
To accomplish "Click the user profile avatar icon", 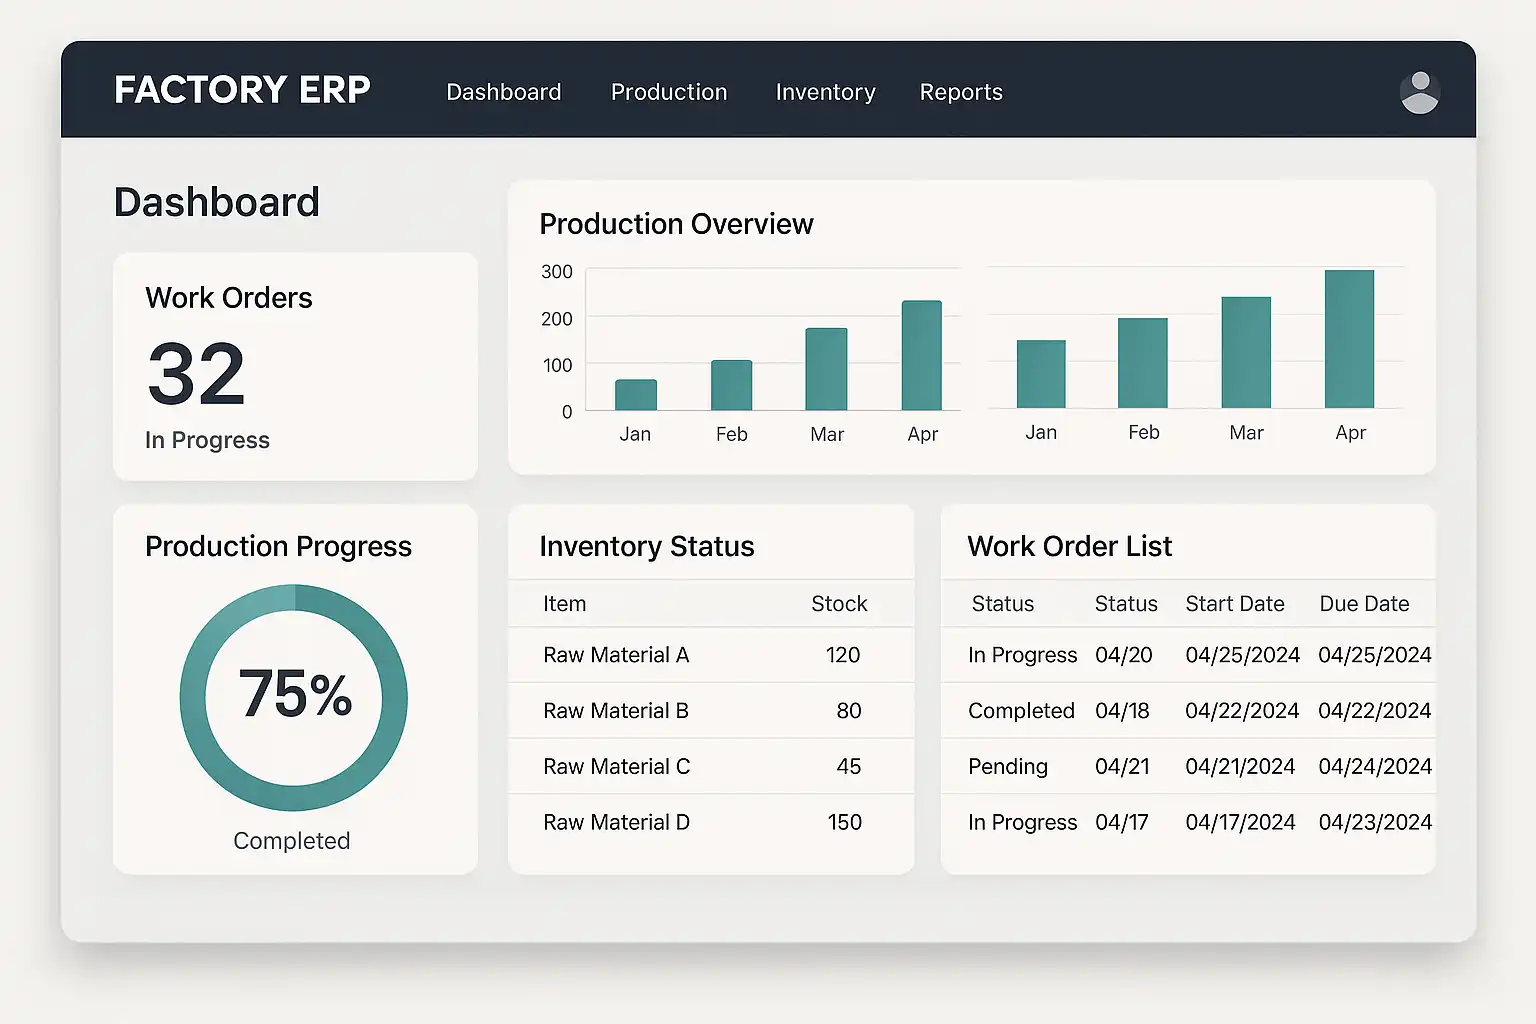I will (x=1419, y=92).
